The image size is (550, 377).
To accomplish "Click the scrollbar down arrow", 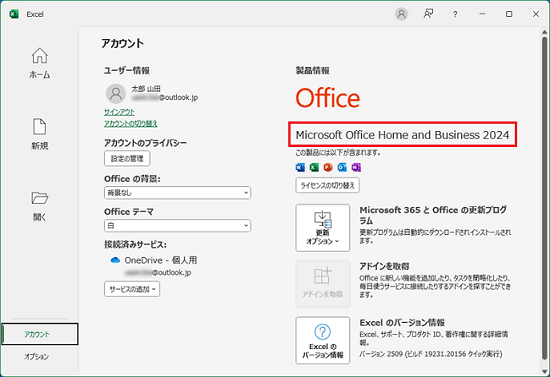I will click(544, 372).
